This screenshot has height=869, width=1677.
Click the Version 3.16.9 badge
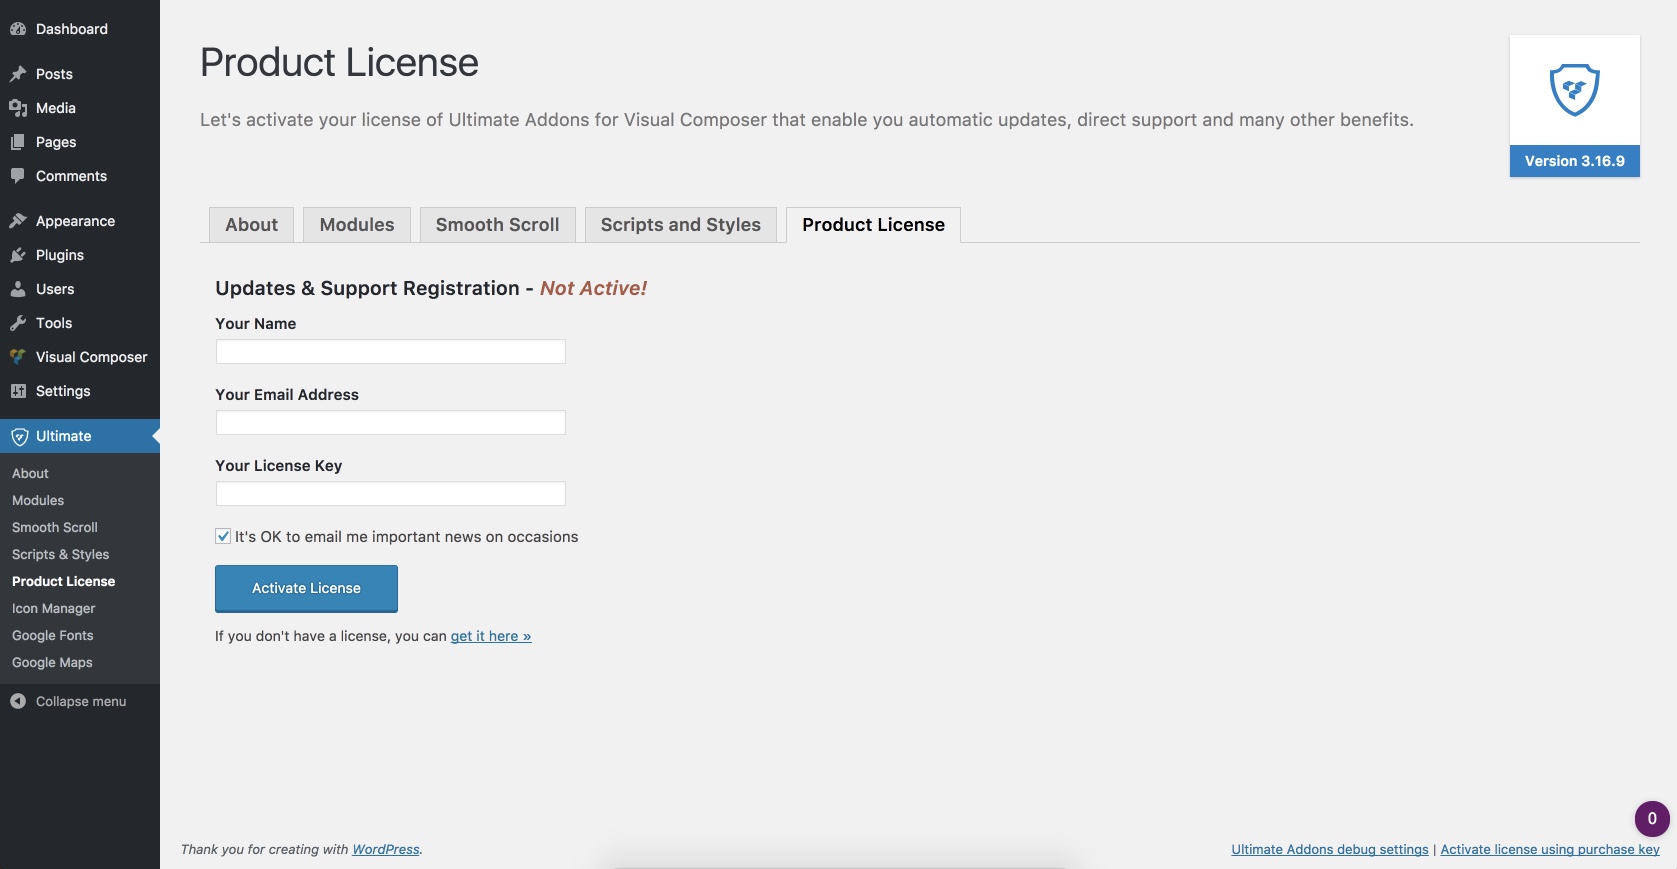coord(1574,161)
